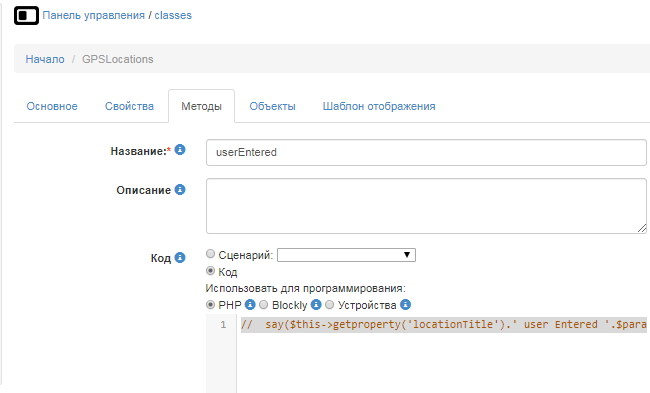Viewport: 650px width, 393px height.
Task: Select the Сценарий radio button
Action: pyautogui.click(x=211, y=254)
